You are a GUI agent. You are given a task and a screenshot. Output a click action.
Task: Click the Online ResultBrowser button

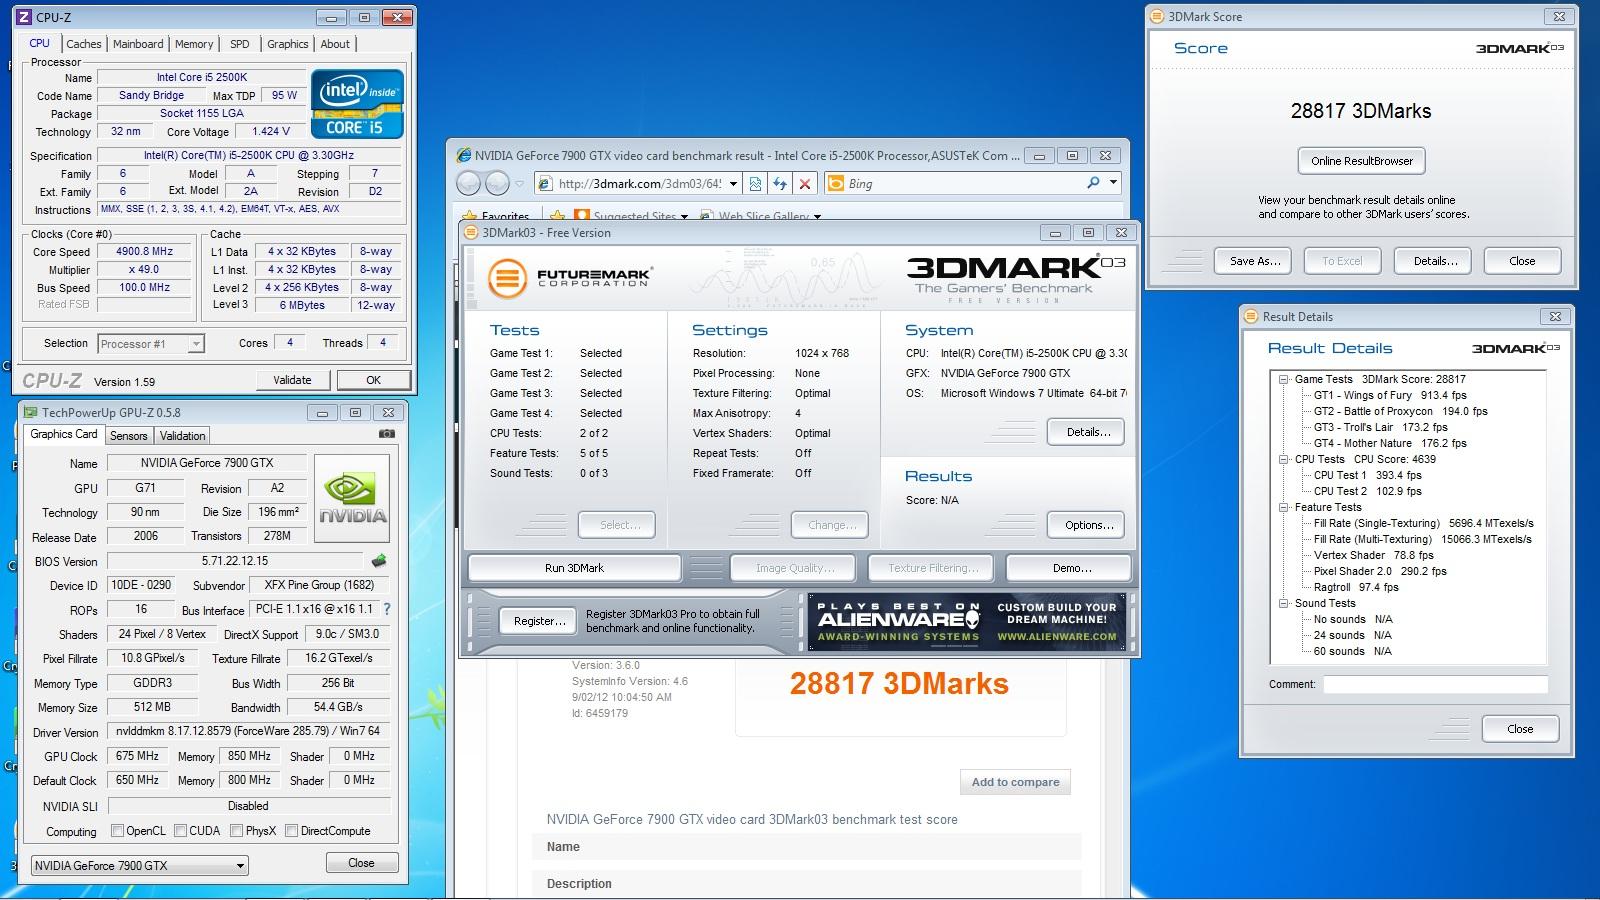coord(1362,161)
